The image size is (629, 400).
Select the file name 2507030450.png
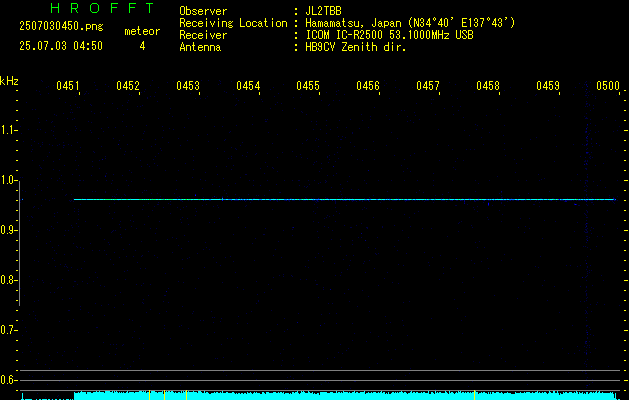61,26
